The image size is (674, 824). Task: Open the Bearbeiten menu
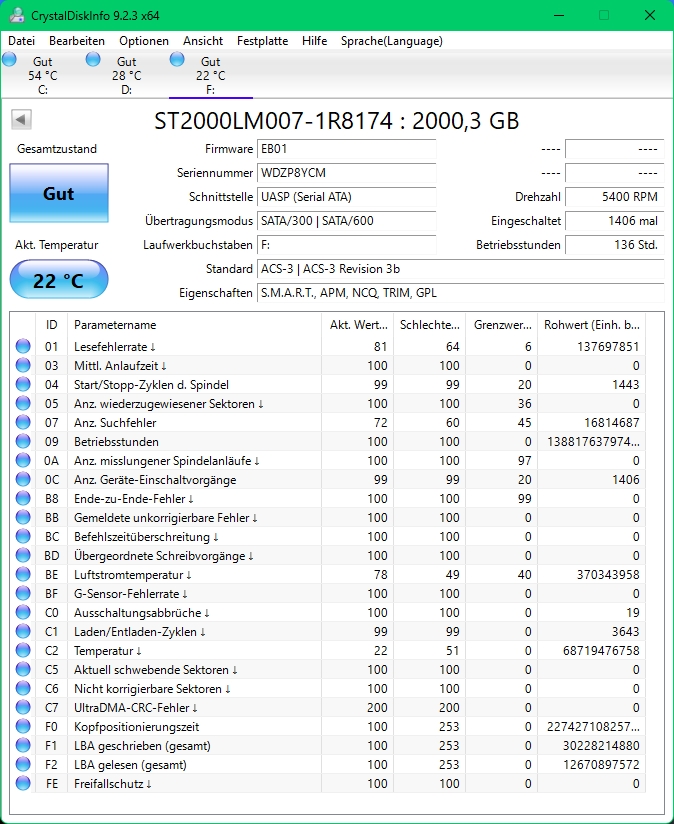point(77,40)
